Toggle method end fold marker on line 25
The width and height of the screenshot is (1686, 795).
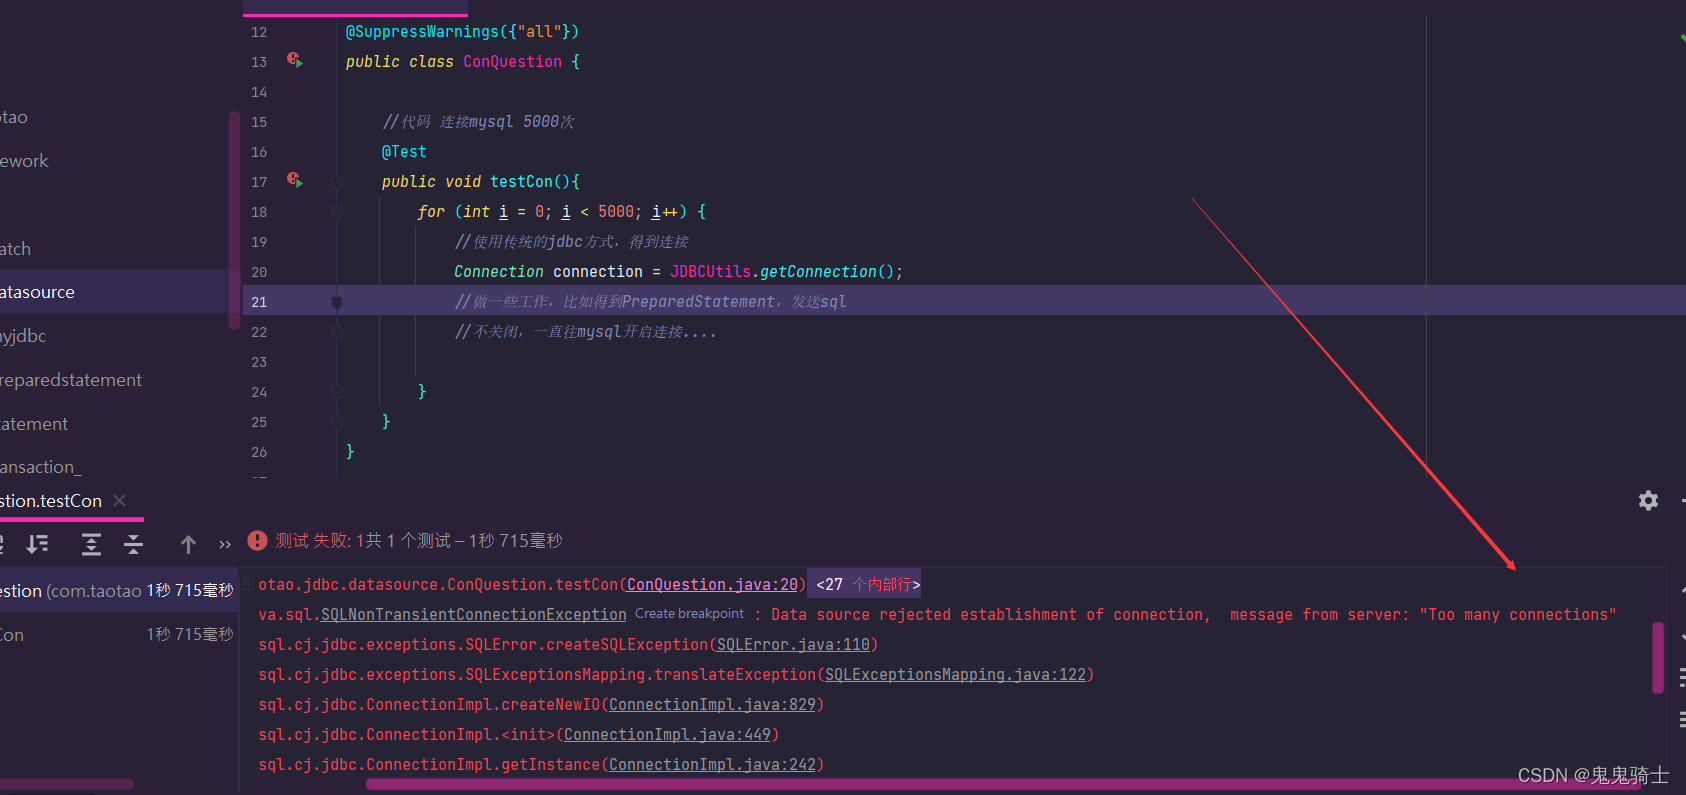(337, 422)
